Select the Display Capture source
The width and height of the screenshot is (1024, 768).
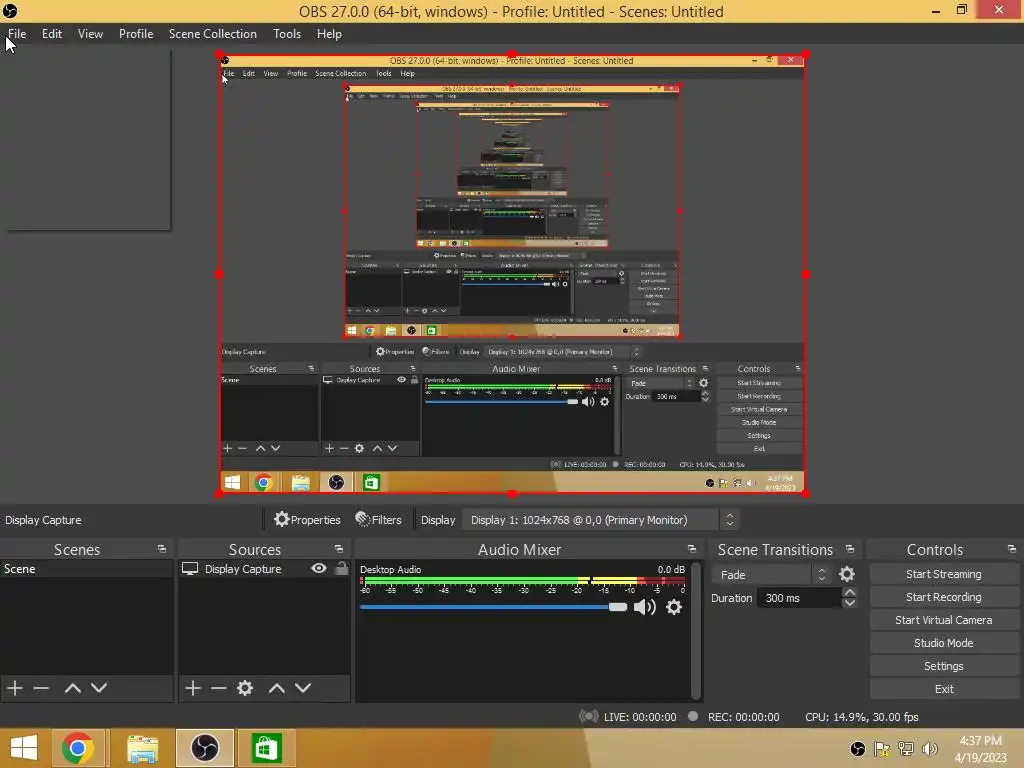(x=243, y=569)
